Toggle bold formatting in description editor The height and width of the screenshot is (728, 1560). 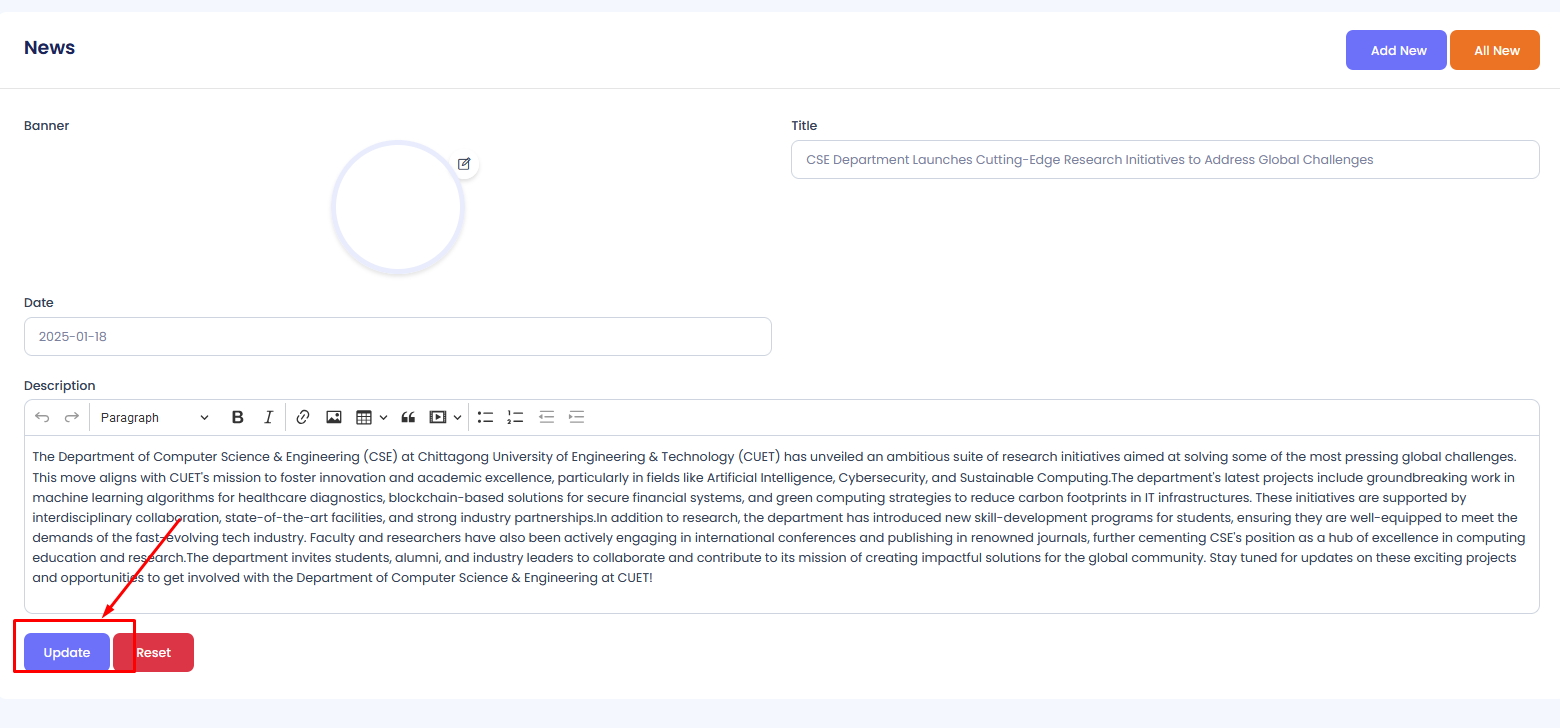[238, 417]
